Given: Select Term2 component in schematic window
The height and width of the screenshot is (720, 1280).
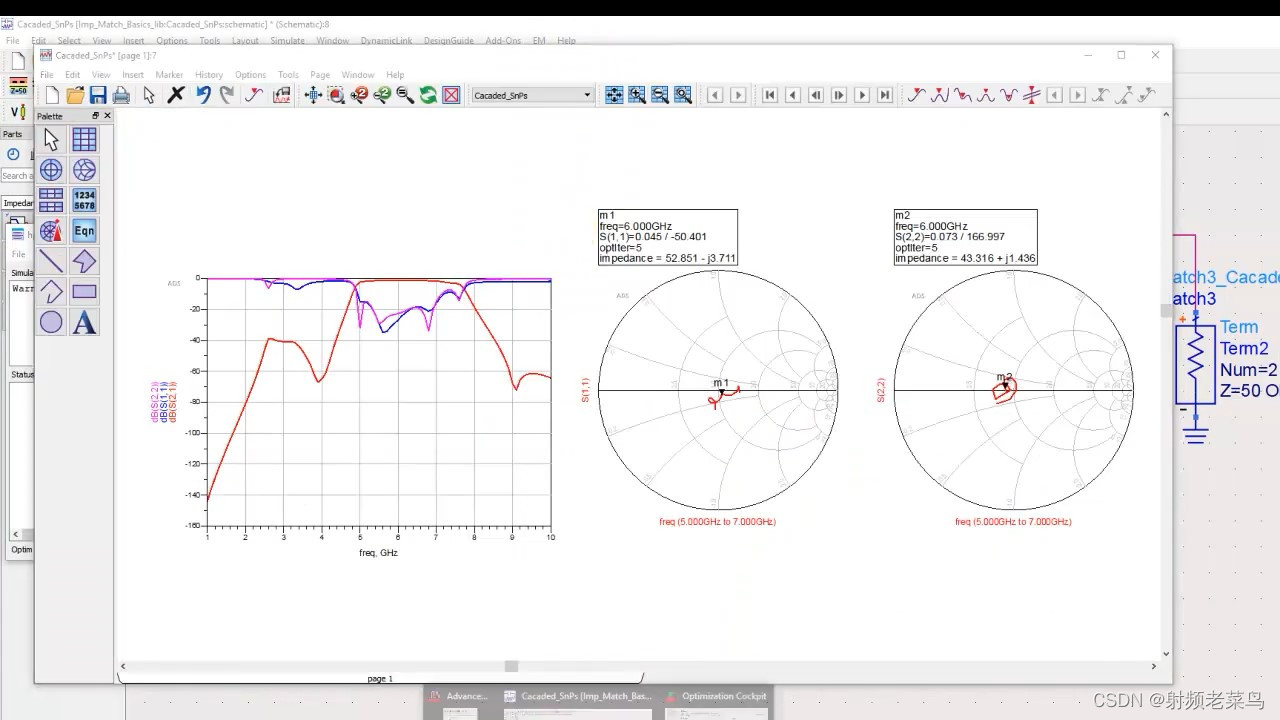Looking at the screenshot, I should [1195, 367].
